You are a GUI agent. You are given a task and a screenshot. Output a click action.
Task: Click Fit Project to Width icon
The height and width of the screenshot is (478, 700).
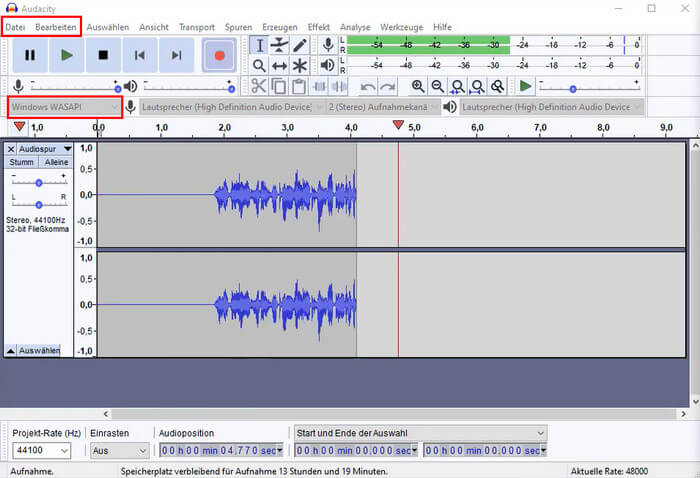click(x=478, y=86)
